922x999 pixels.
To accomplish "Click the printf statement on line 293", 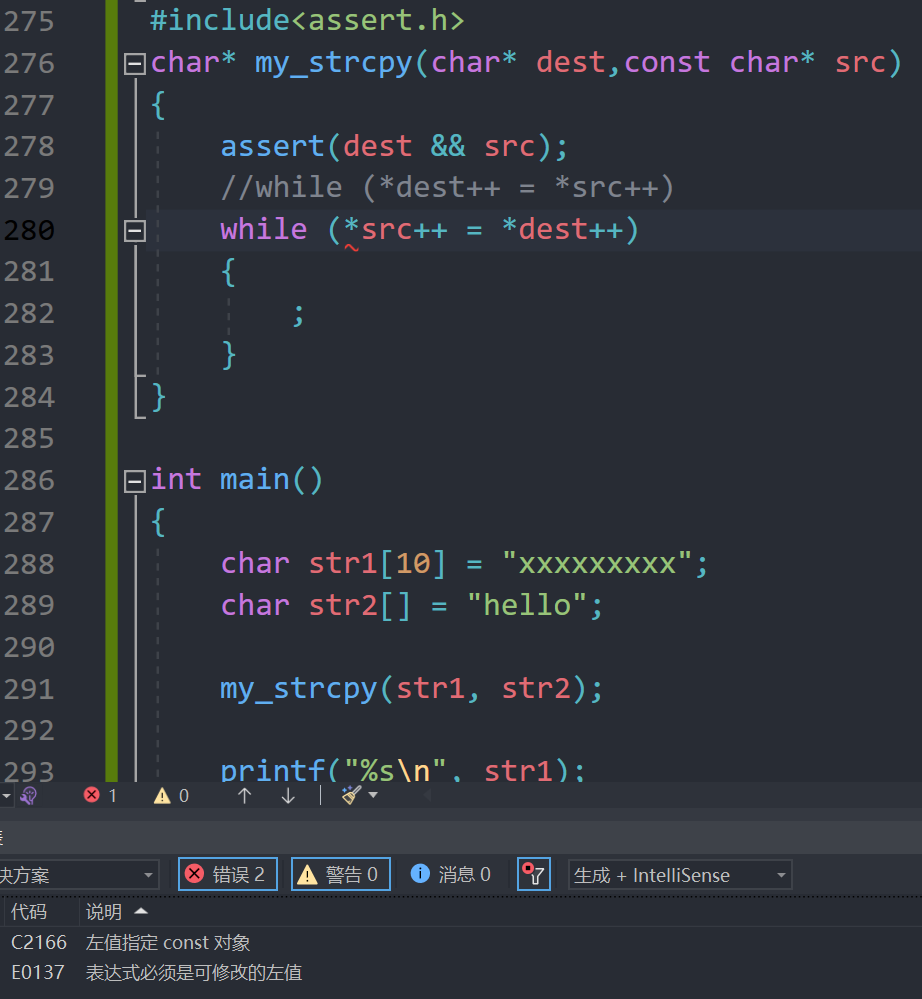I will pos(402,770).
